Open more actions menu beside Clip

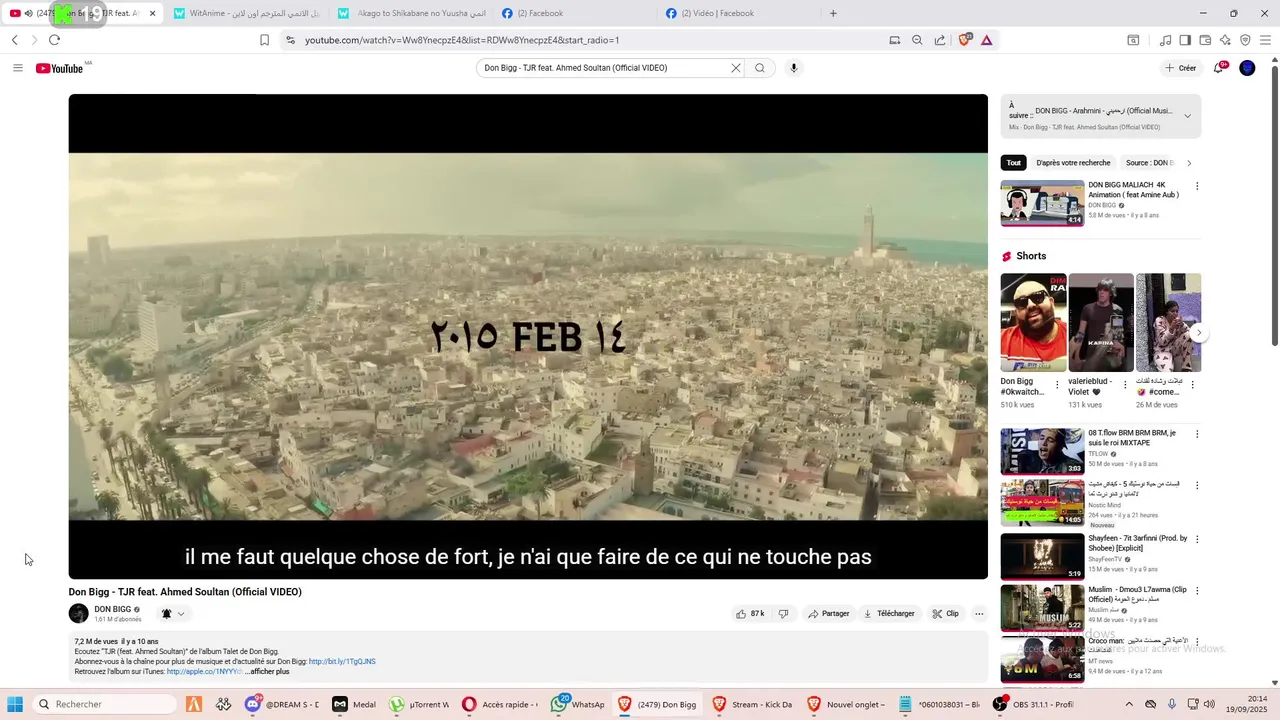(979, 614)
